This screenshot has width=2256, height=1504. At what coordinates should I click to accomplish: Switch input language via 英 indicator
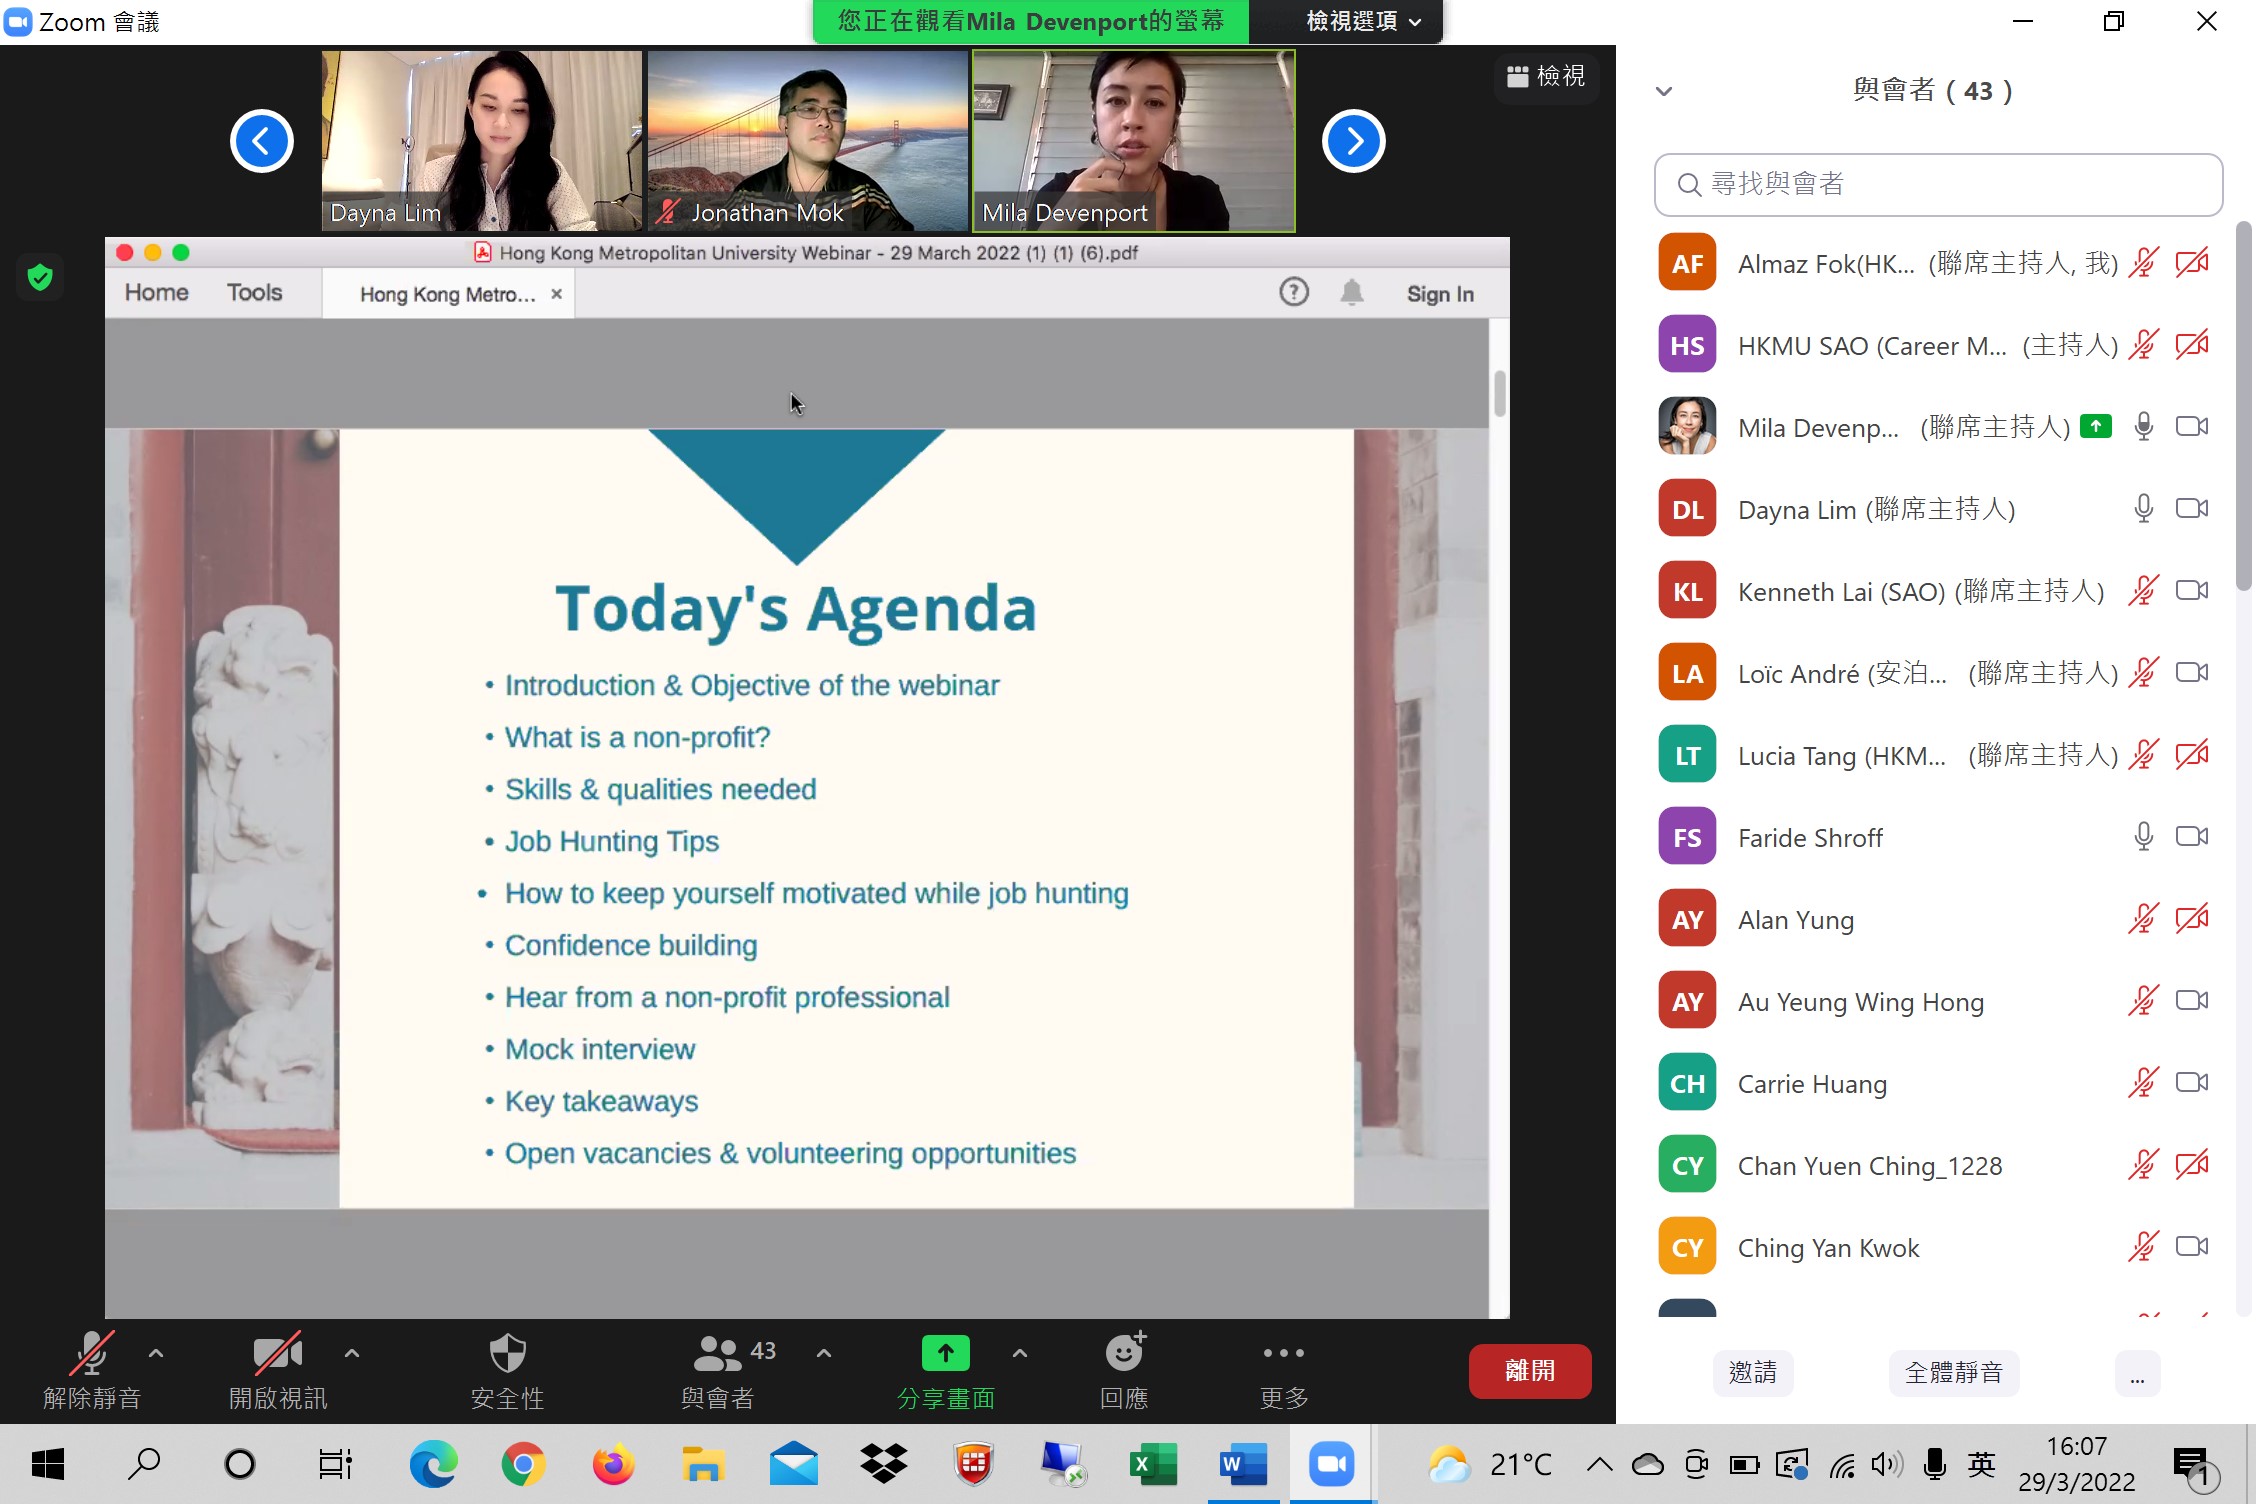pyautogui.click(x=1982, y=1465)
